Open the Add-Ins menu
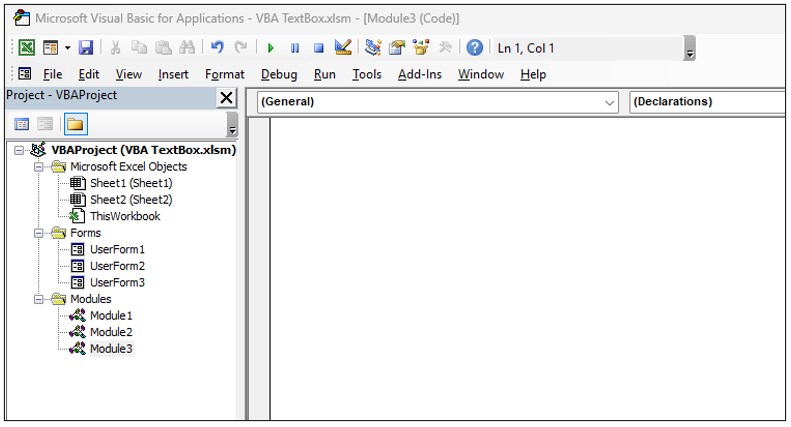 pos(420,75)
